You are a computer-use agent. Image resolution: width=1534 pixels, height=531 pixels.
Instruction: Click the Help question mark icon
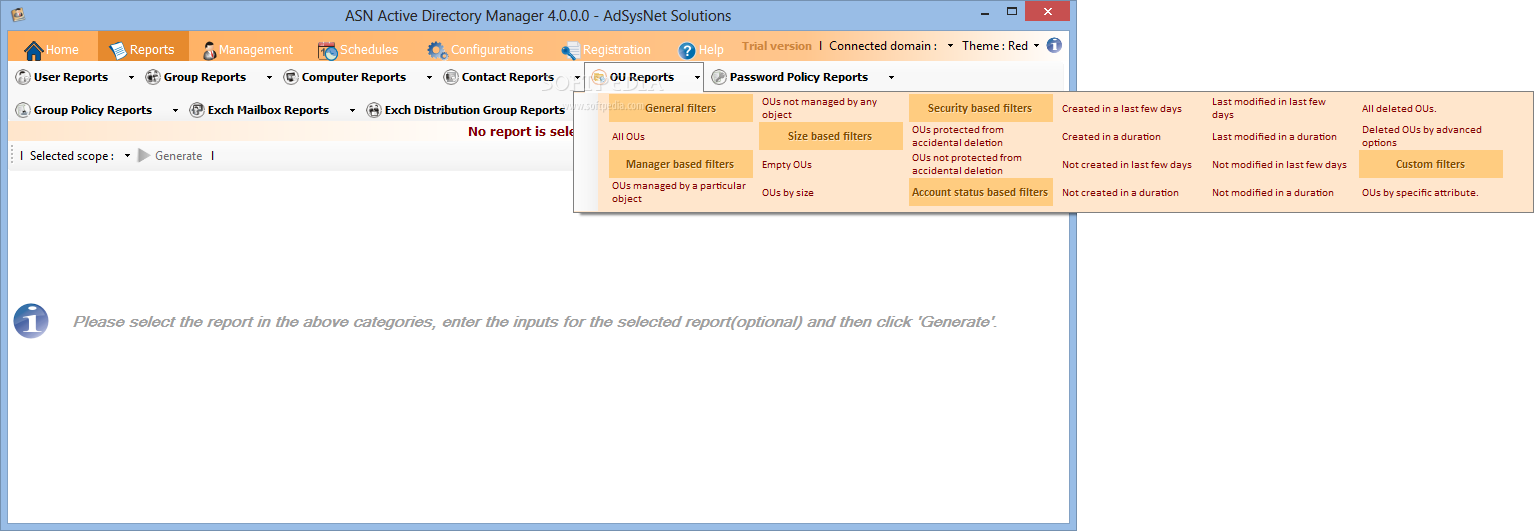687,50
